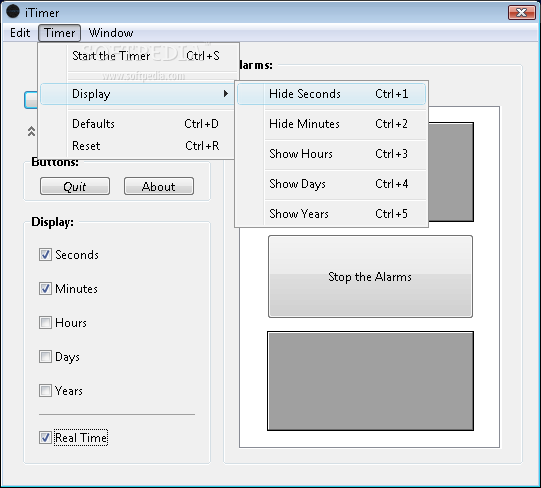Viewport: 541px width, 488px height.
Task: Choose Hide Minutes in submenu
Action: click(331, 124)
